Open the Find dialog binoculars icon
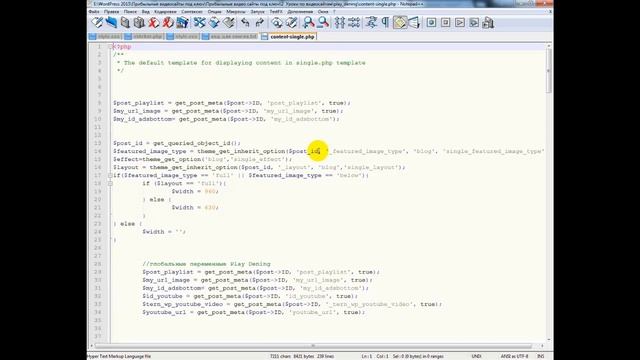Image resolution: width=640 pixels, height=360 pixels. coord(277,23)
